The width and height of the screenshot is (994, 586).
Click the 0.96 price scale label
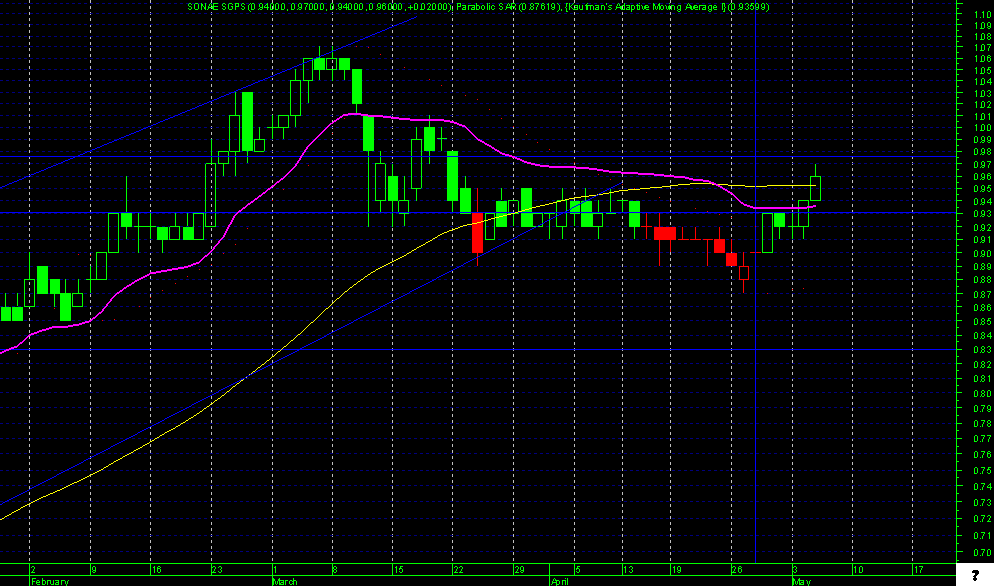click(983, 176)
